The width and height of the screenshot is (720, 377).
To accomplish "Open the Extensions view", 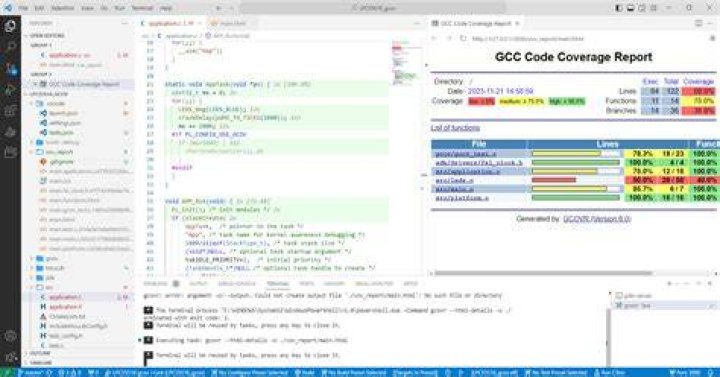I will click(10, 111).
